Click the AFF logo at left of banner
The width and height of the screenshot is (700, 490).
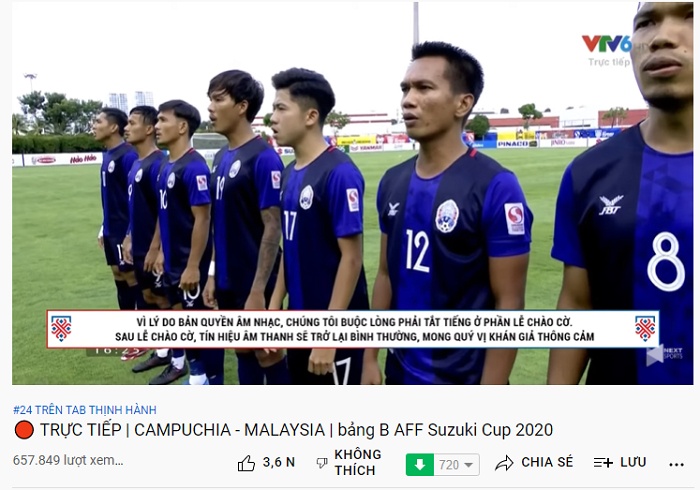(61, 328)
